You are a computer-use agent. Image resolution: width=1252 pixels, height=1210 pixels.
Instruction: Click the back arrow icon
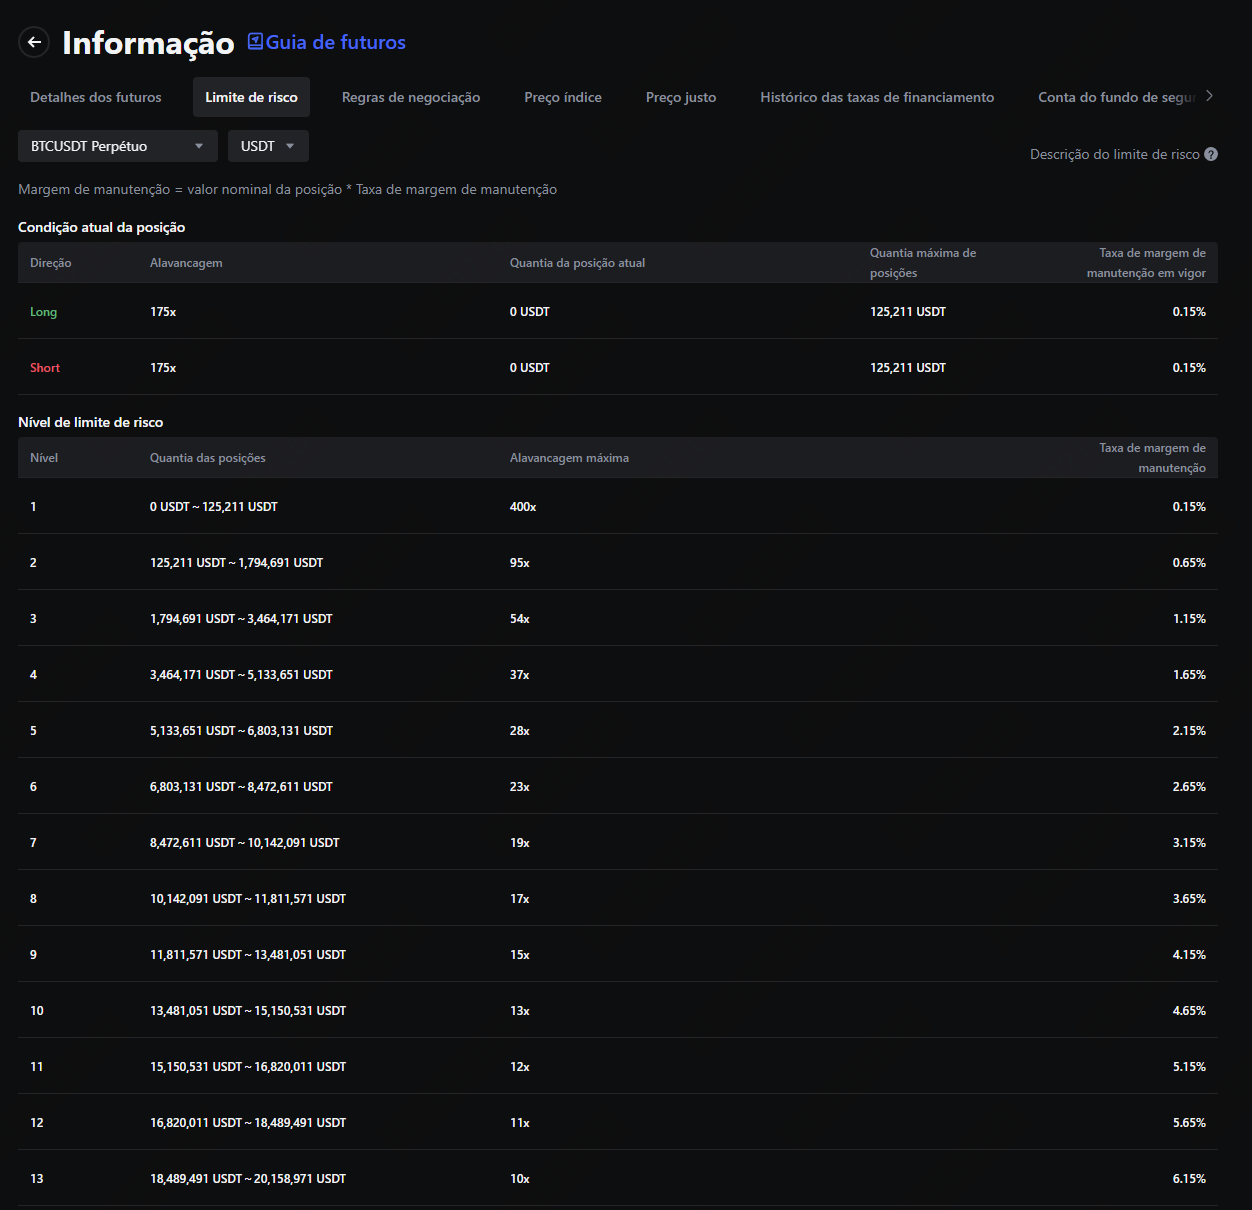coord(34,42)
